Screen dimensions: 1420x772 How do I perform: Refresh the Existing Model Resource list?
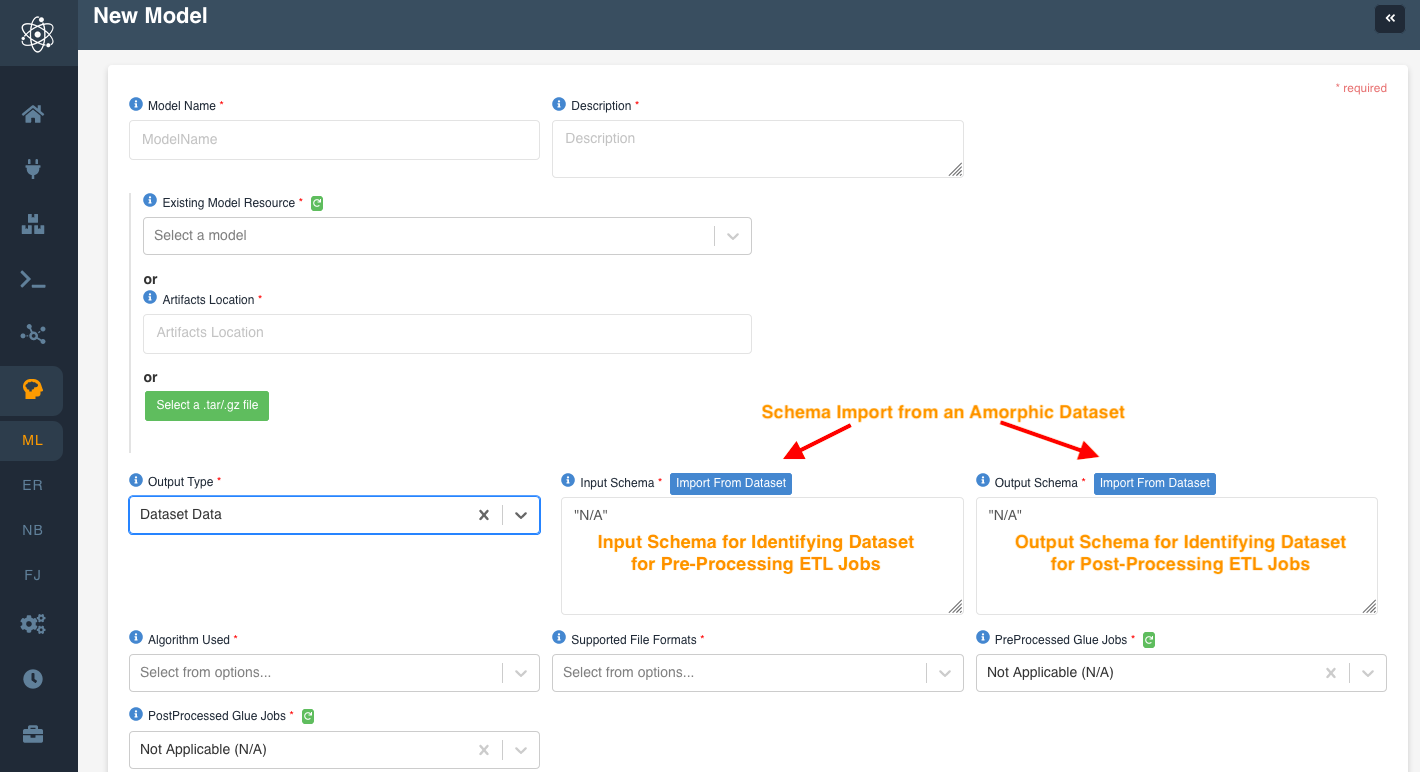click(x=317, y=203)
